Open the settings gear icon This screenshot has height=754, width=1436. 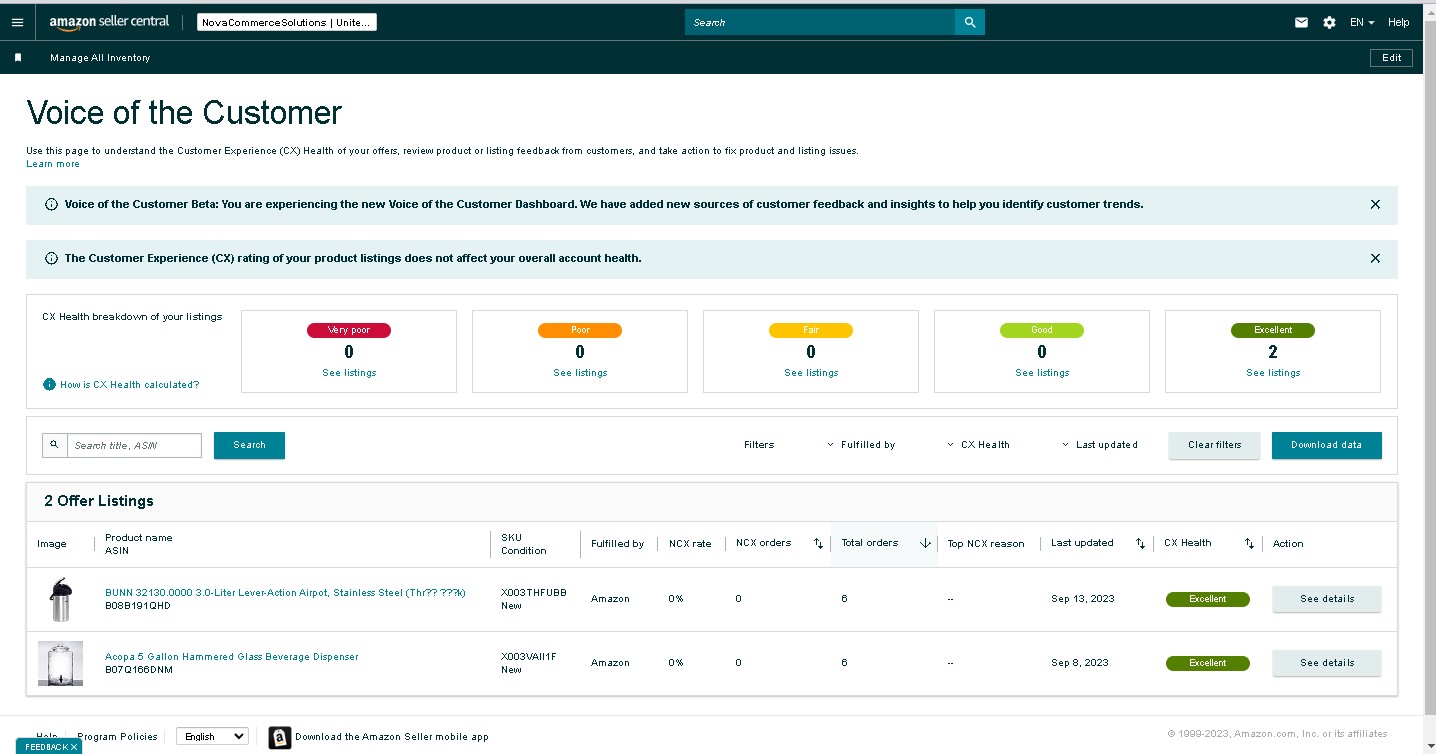1329,22
